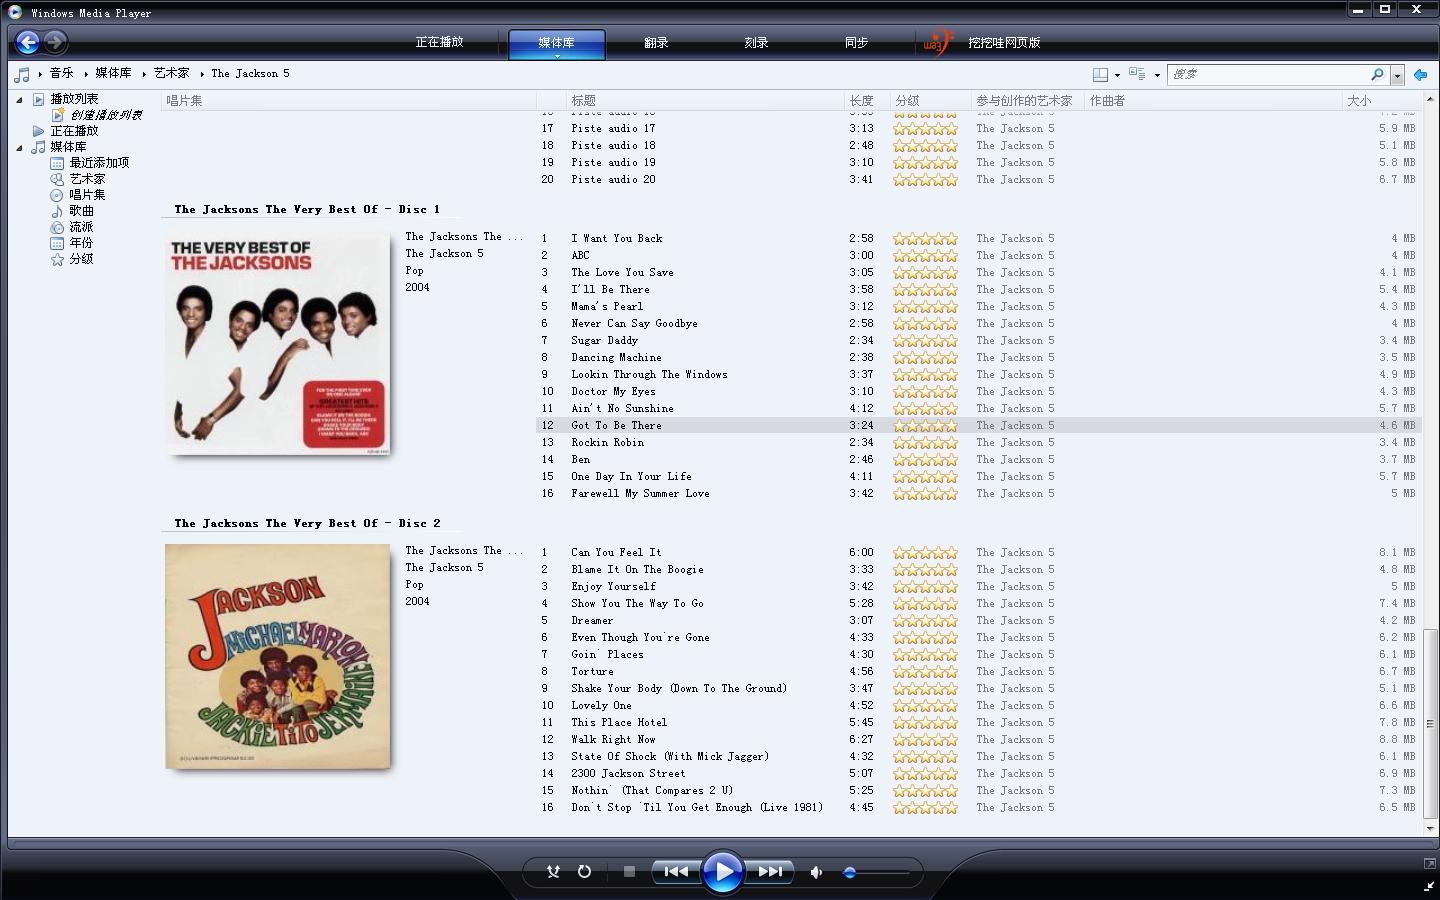Select The Very Best Of Disc 1 album cover
This screenshot has height=900, width=1440.
(277, 343)
